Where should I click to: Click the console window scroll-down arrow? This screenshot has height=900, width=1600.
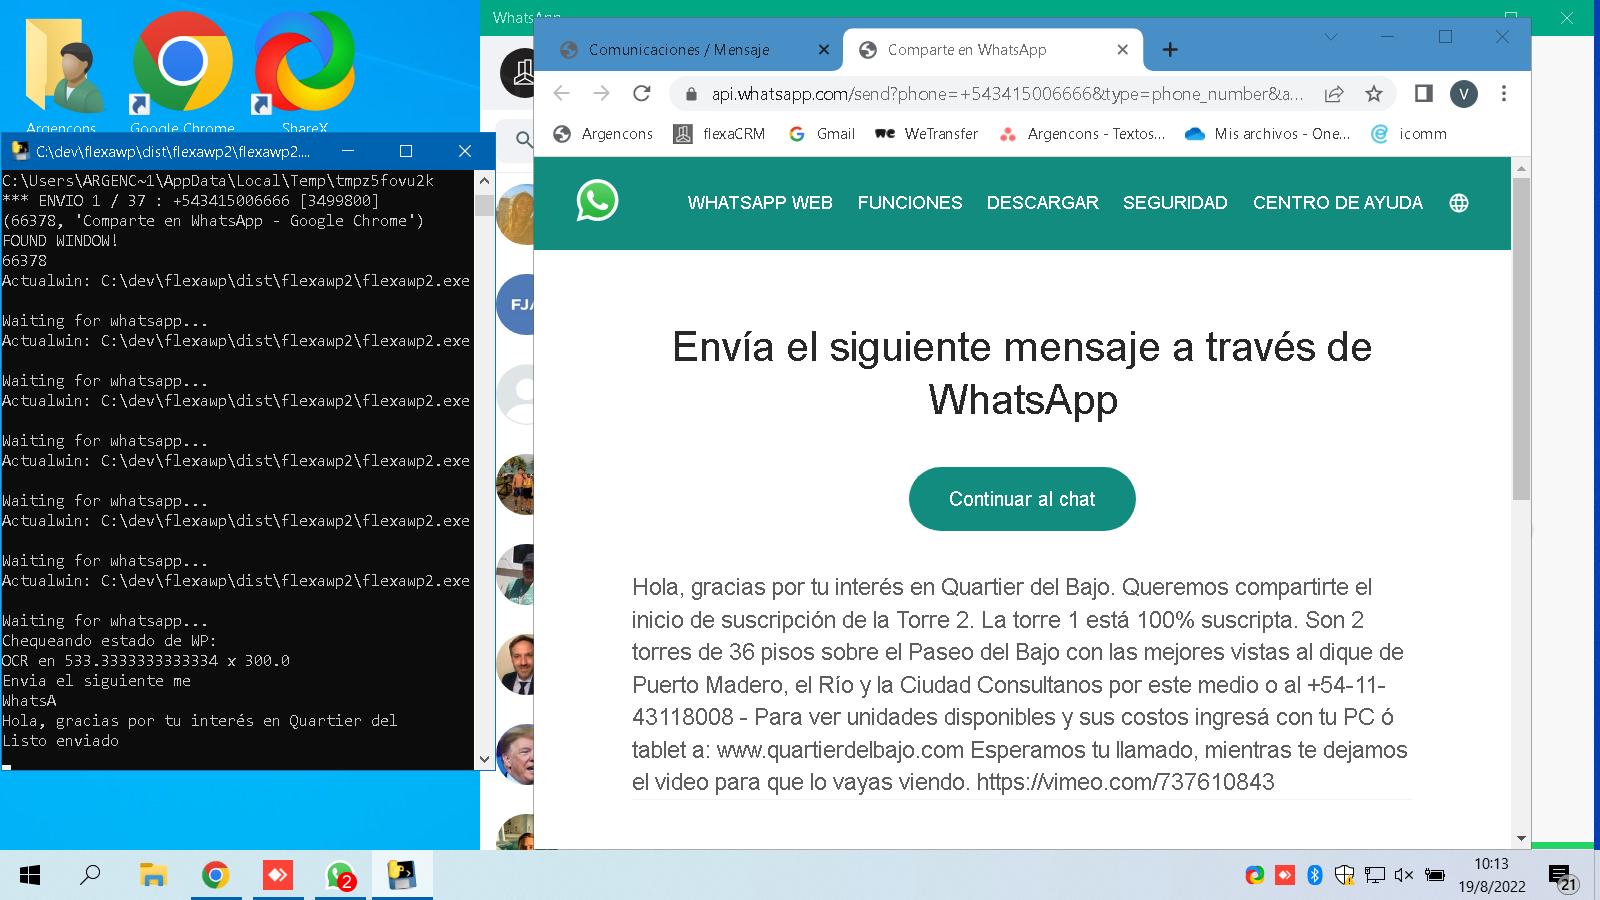coord(485,759)
